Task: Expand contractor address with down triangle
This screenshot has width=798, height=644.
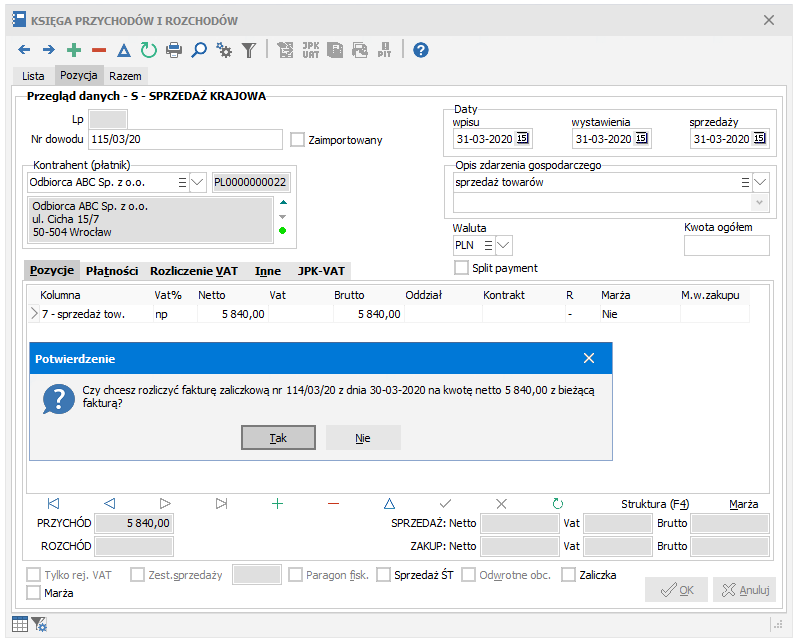Action: point(283,217)
